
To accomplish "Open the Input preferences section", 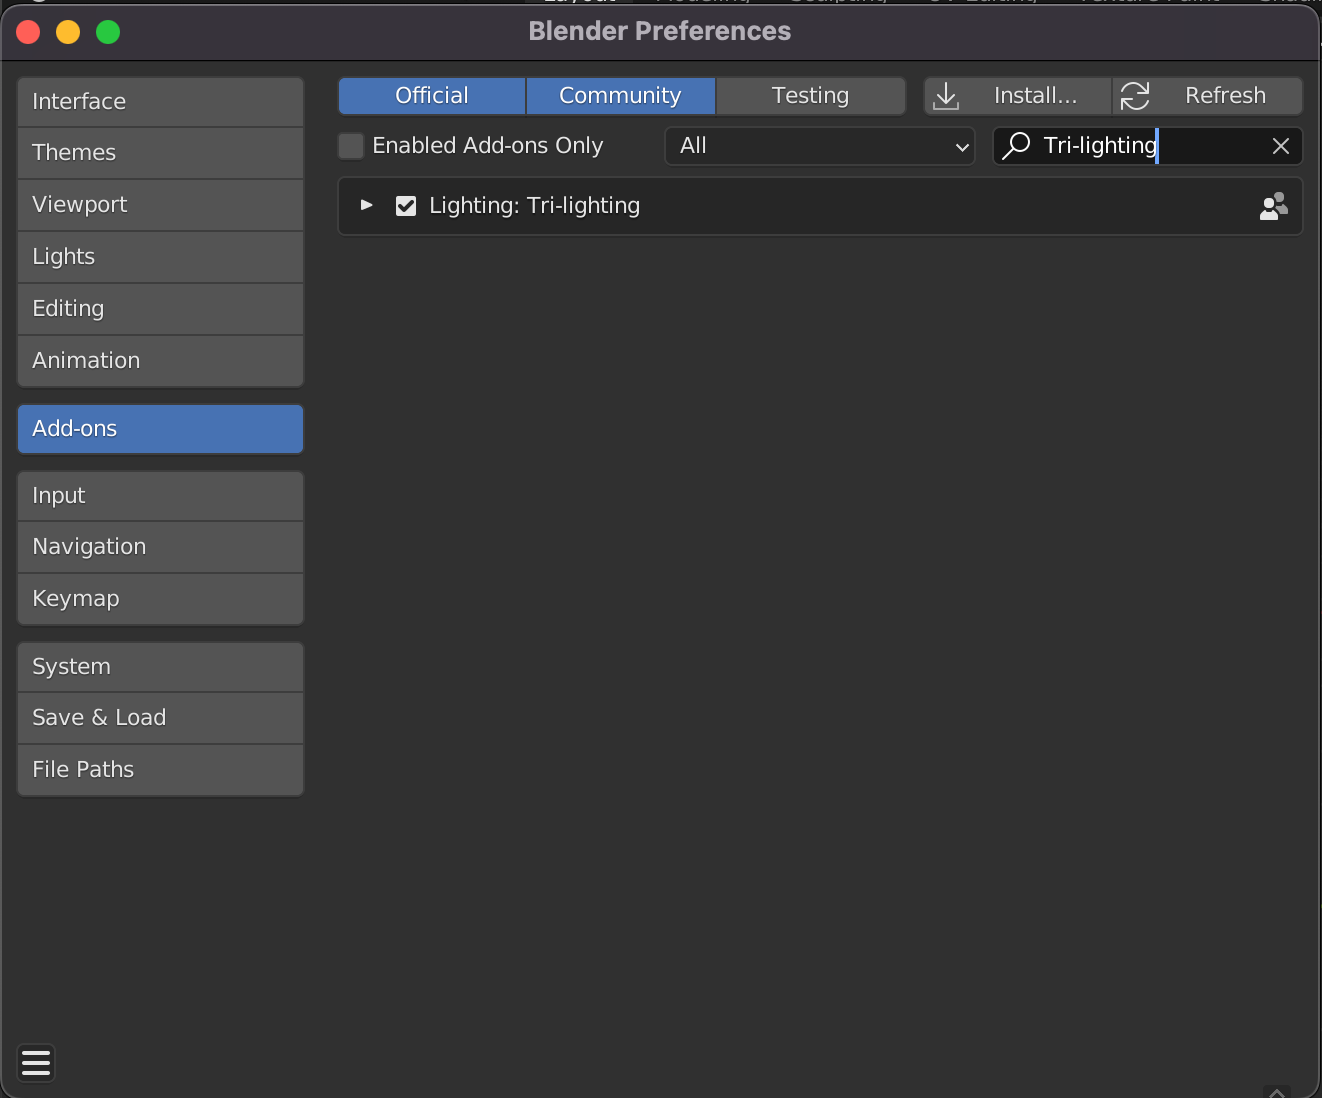I will click(x=160, y=496).
